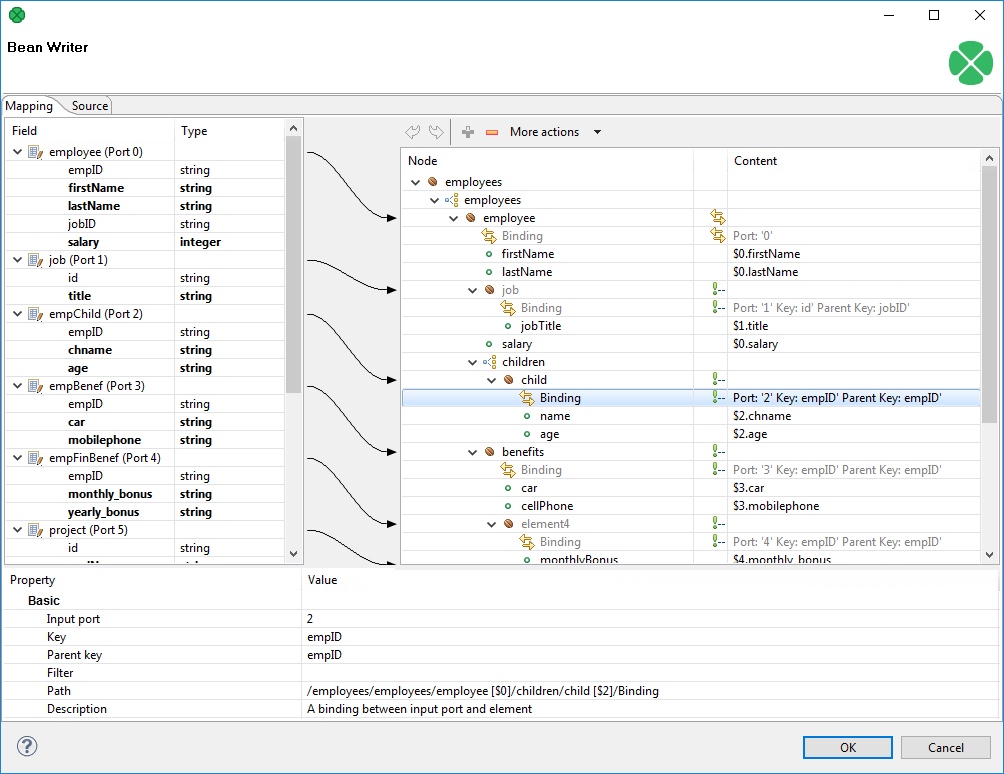1004x774 pixels.
Task: Click the project (Port 5) record icon
Action: (35, 530)
